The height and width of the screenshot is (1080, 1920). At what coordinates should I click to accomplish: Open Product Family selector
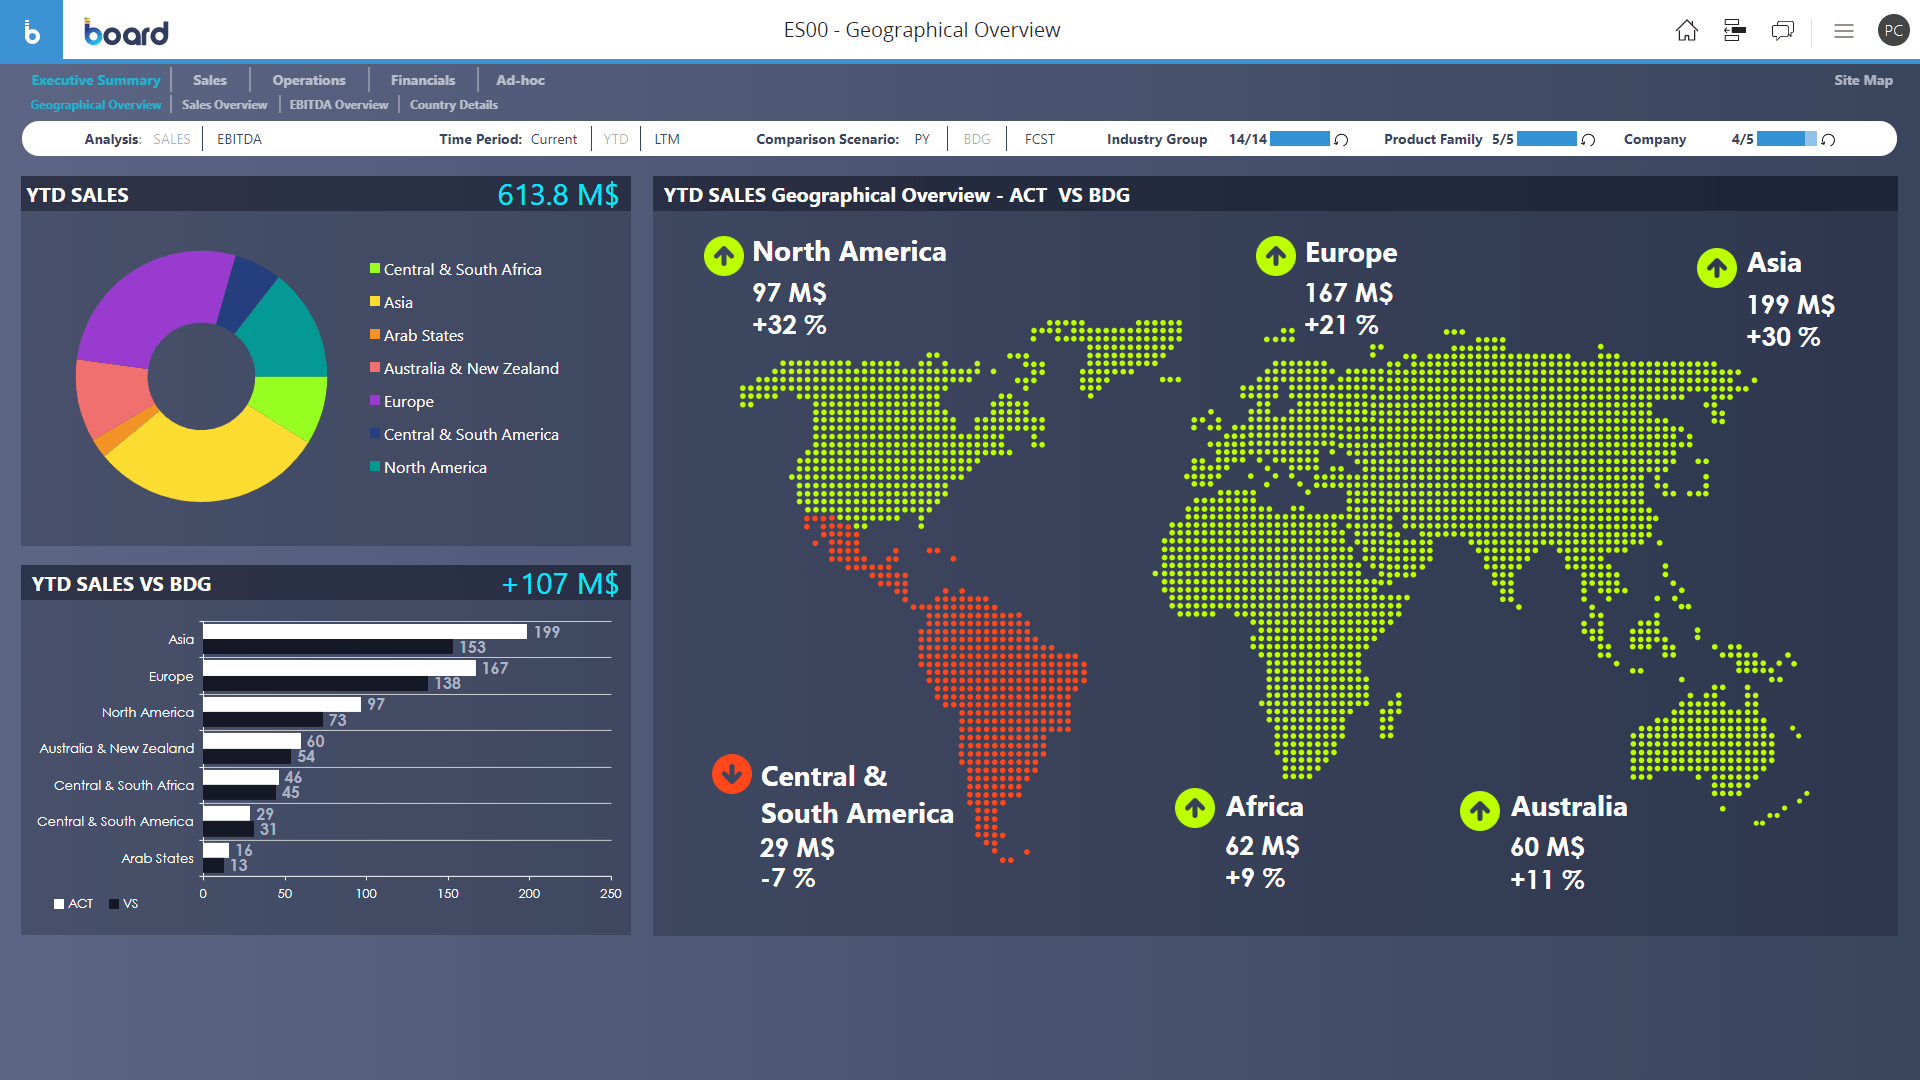1432,139
